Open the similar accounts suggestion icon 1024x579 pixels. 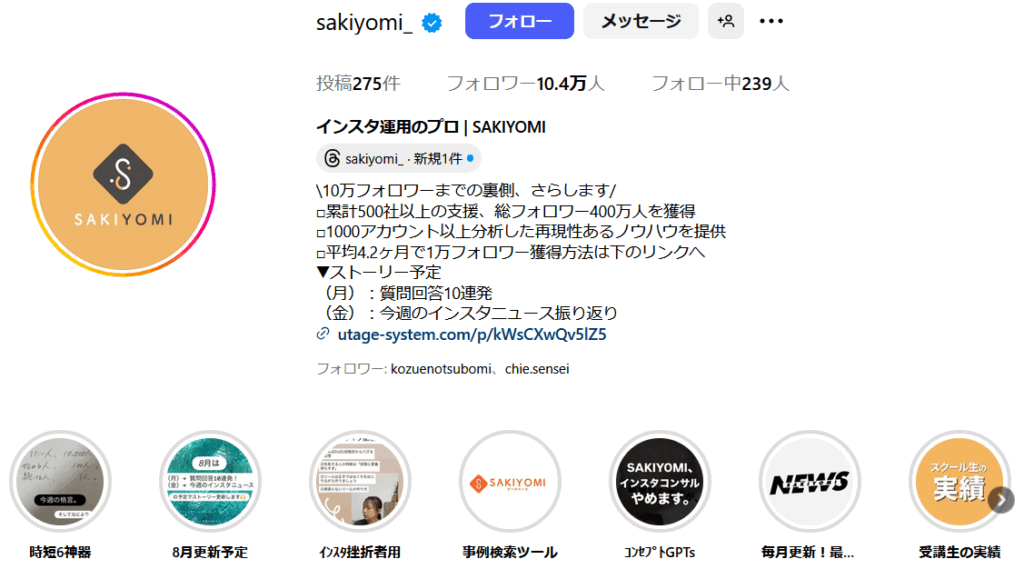[726, 21]
